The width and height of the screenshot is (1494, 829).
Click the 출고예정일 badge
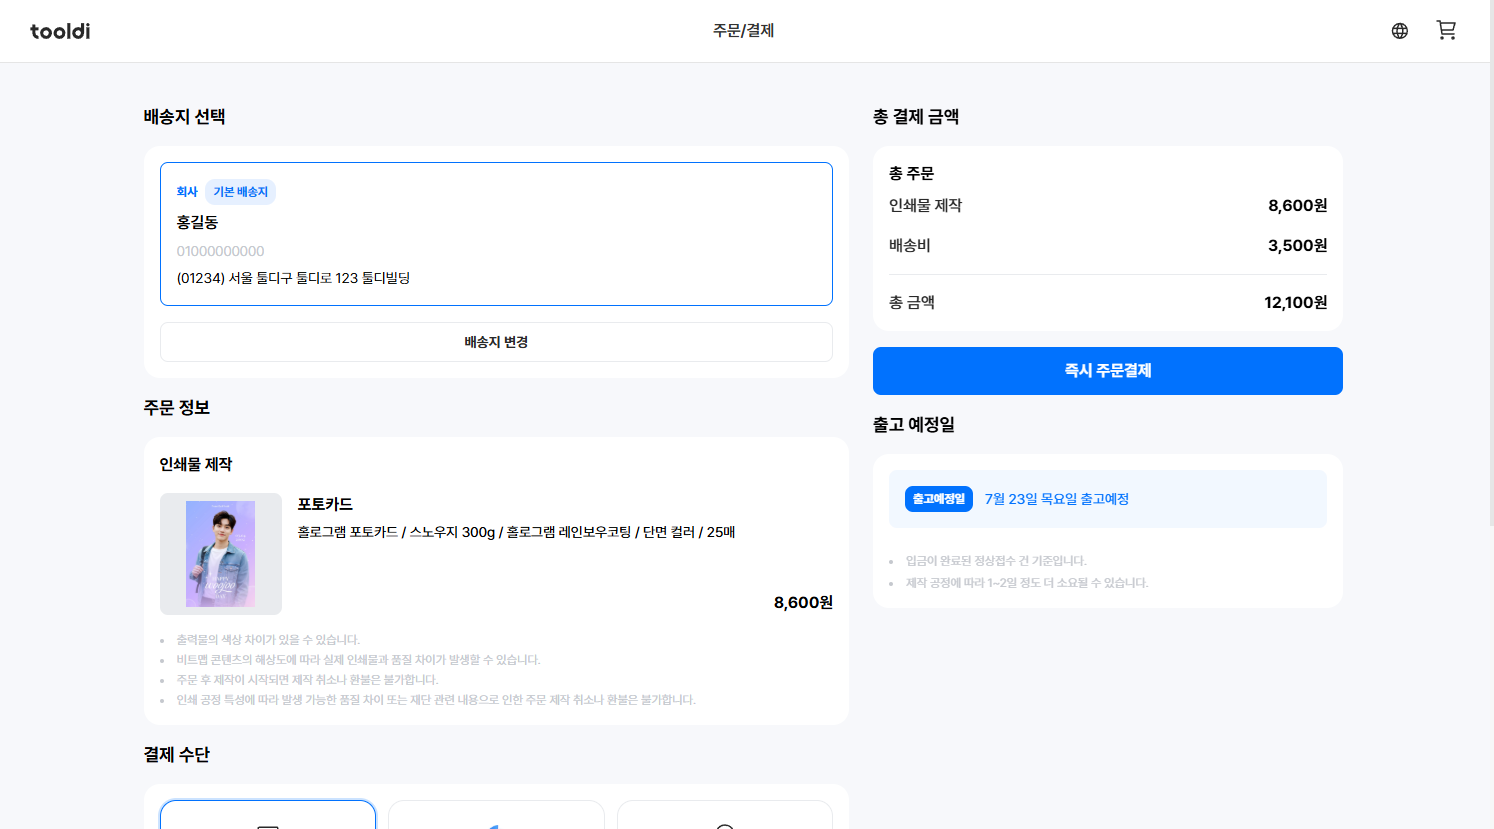(939, 499)
